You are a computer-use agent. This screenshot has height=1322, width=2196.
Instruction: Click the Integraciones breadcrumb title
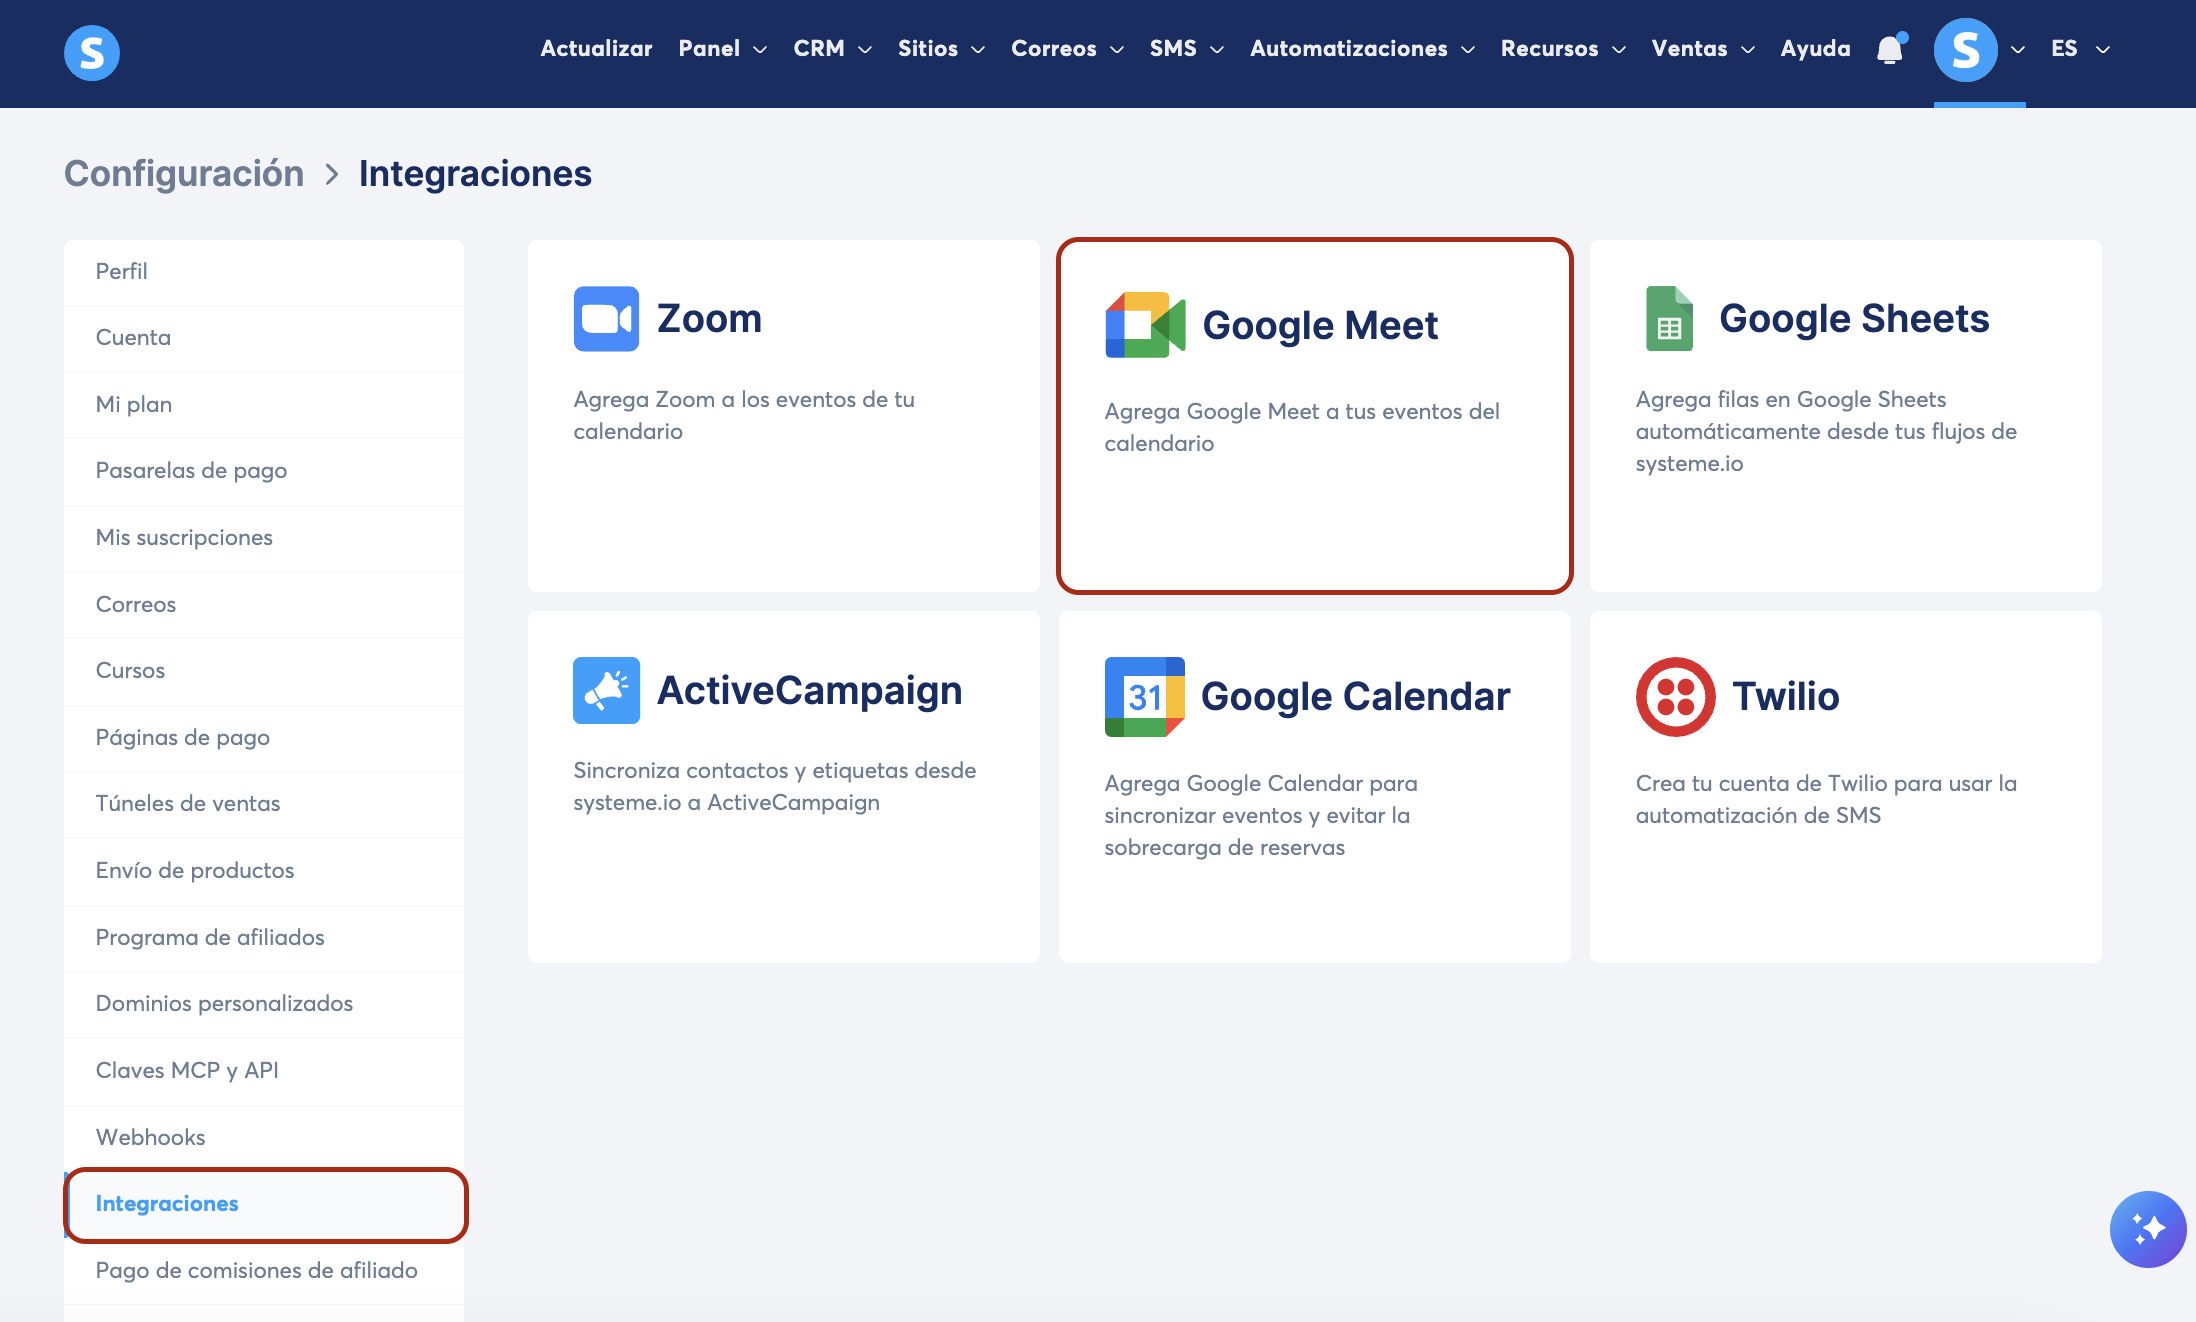(475, 174)
